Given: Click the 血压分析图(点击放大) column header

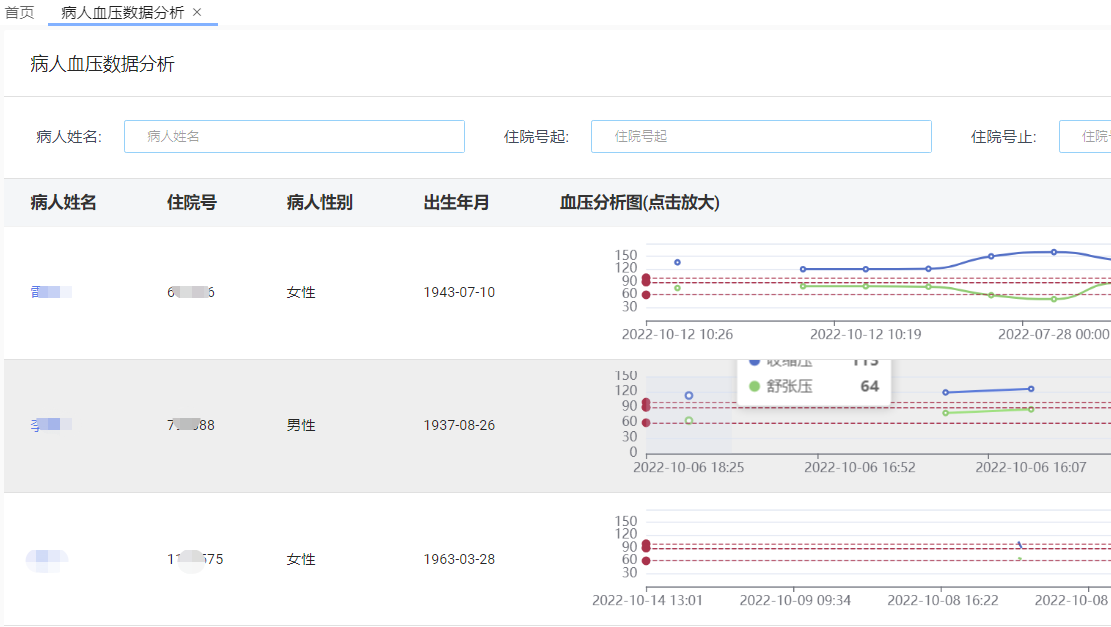Looking at the screenshot, I should tap(639, 203).
